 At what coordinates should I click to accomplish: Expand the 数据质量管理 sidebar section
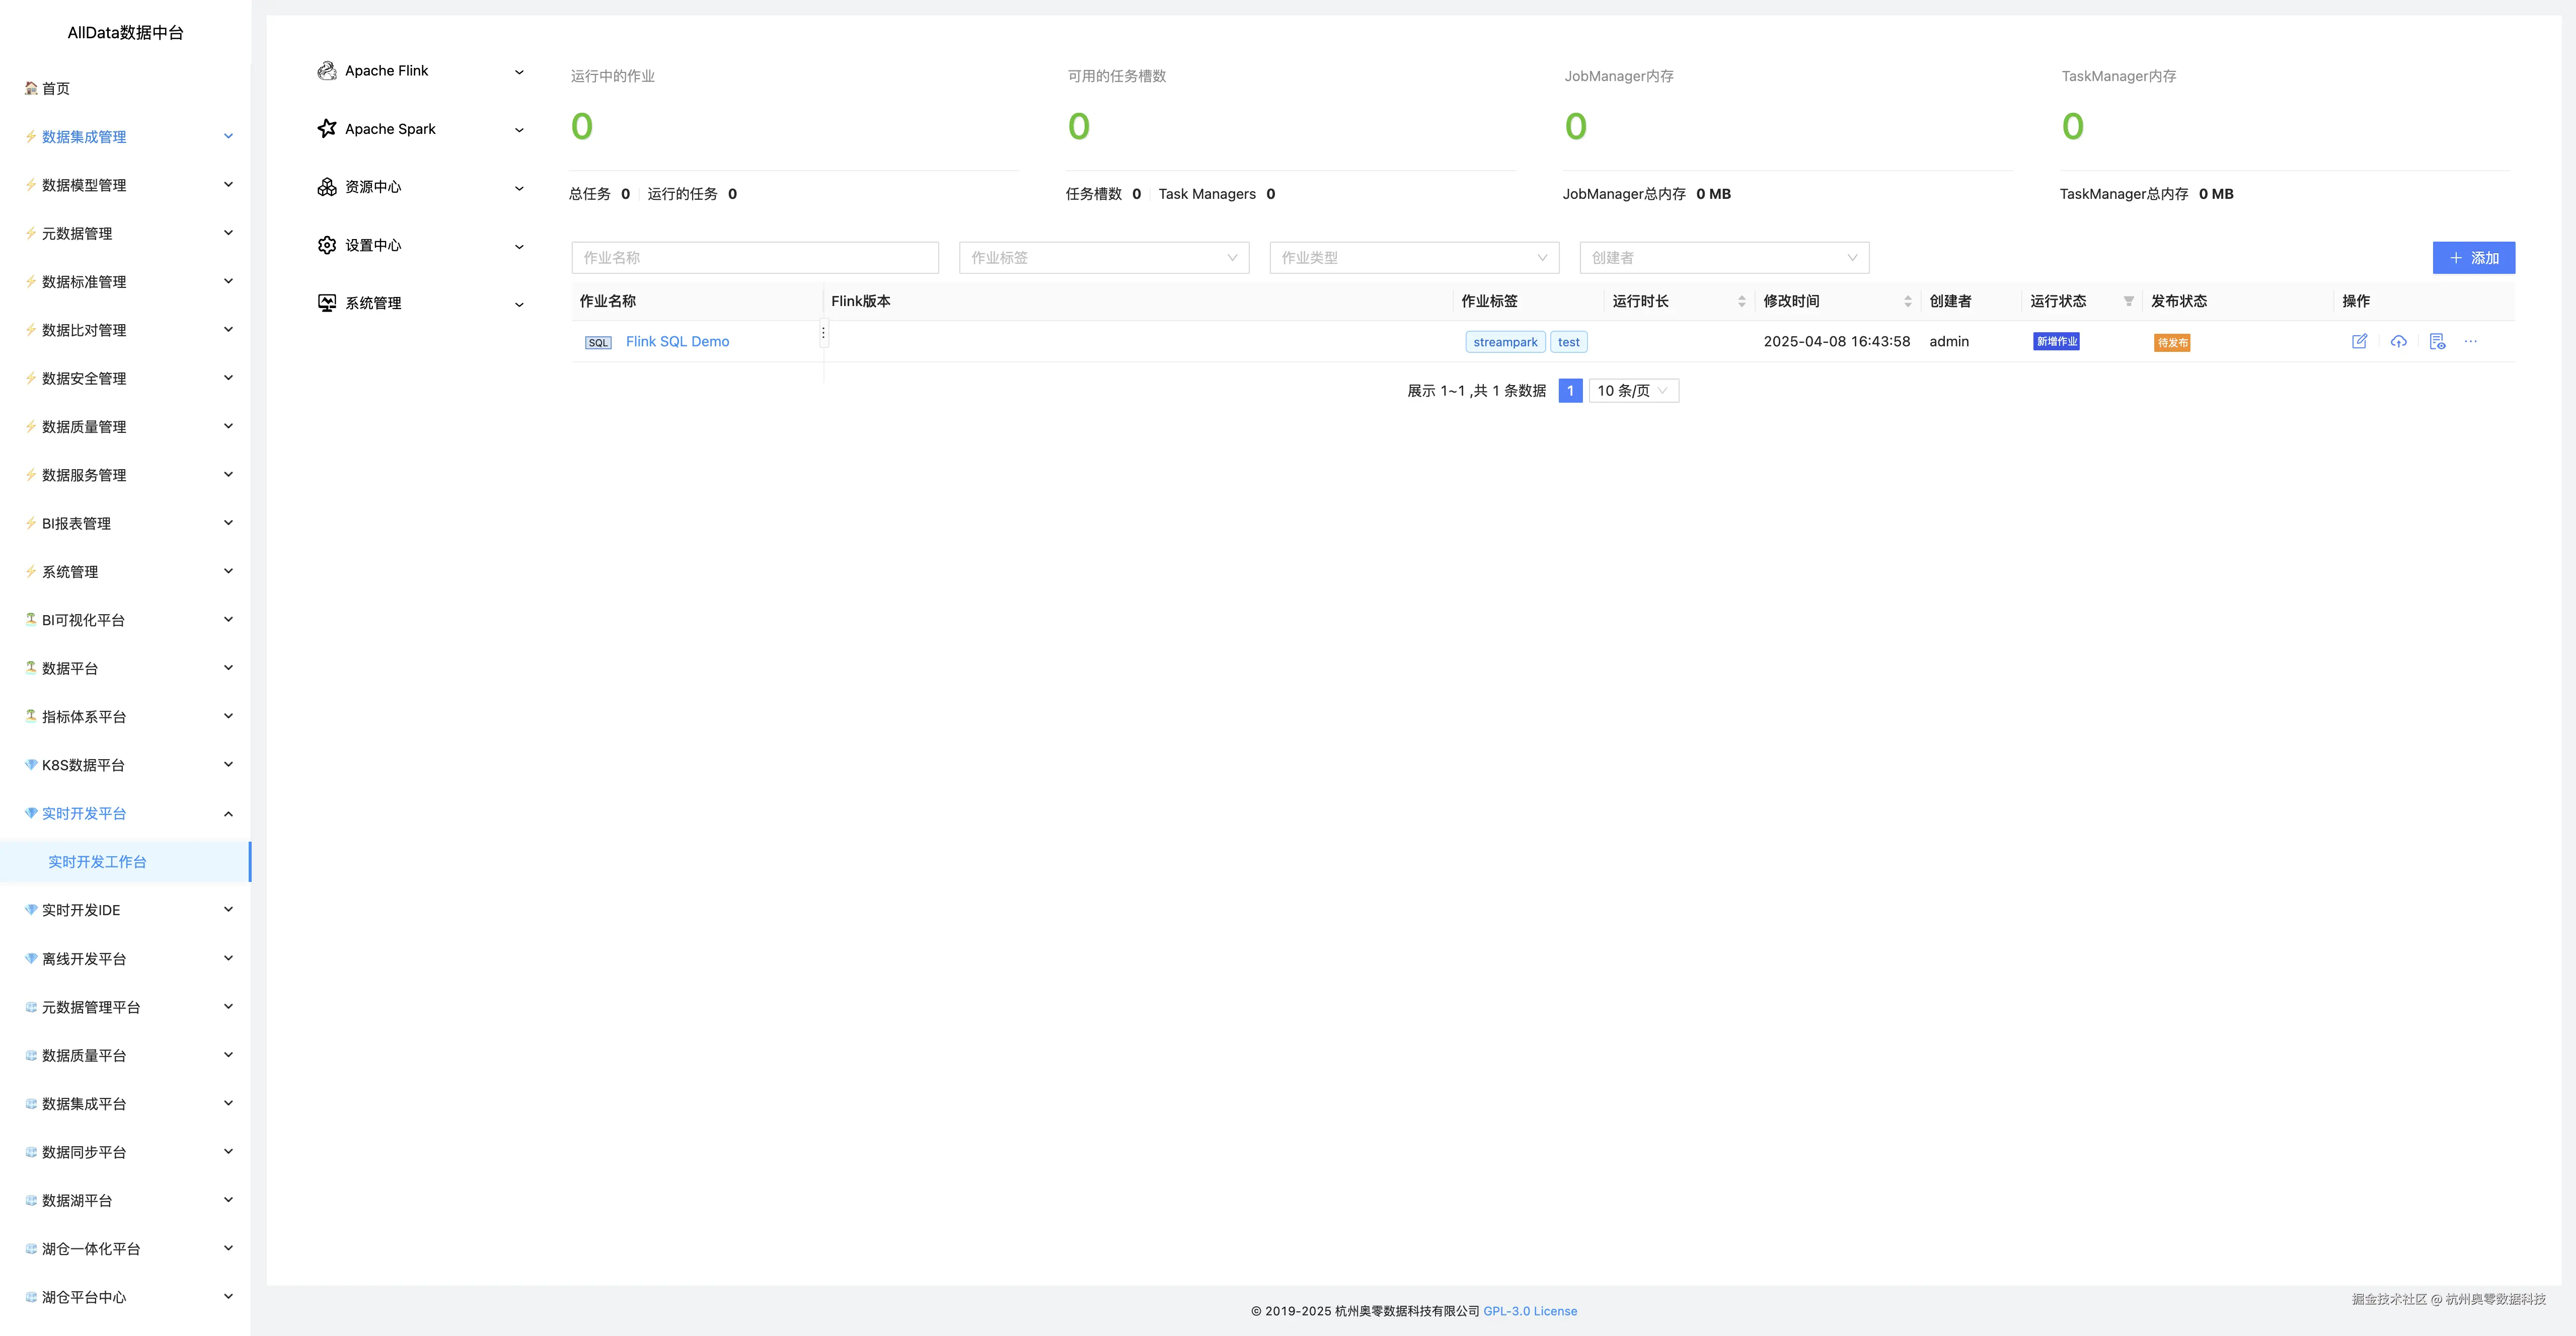pos(84,426)
